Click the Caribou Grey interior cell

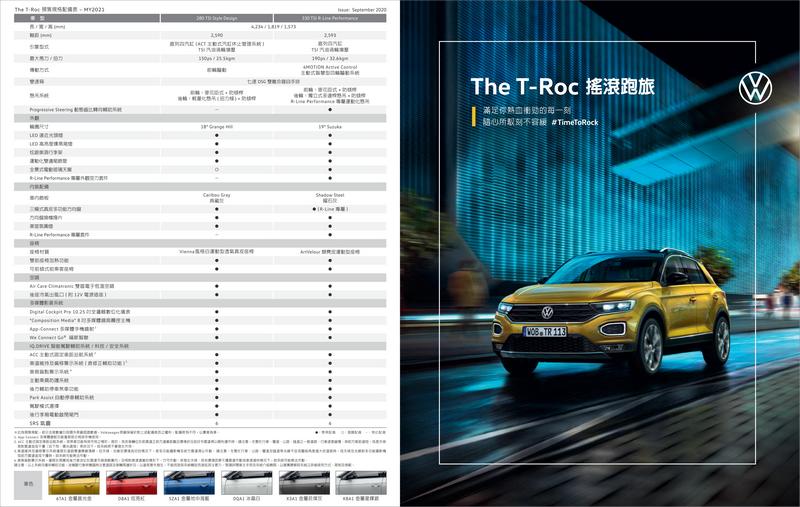(217, 198)
